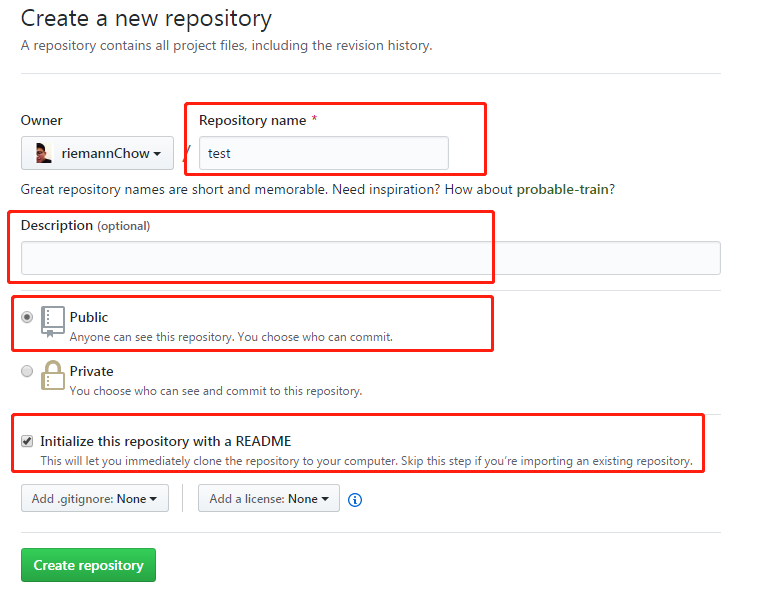Click the Public option label
Screen dimensions: 757x593
click(x=89, y=317)
